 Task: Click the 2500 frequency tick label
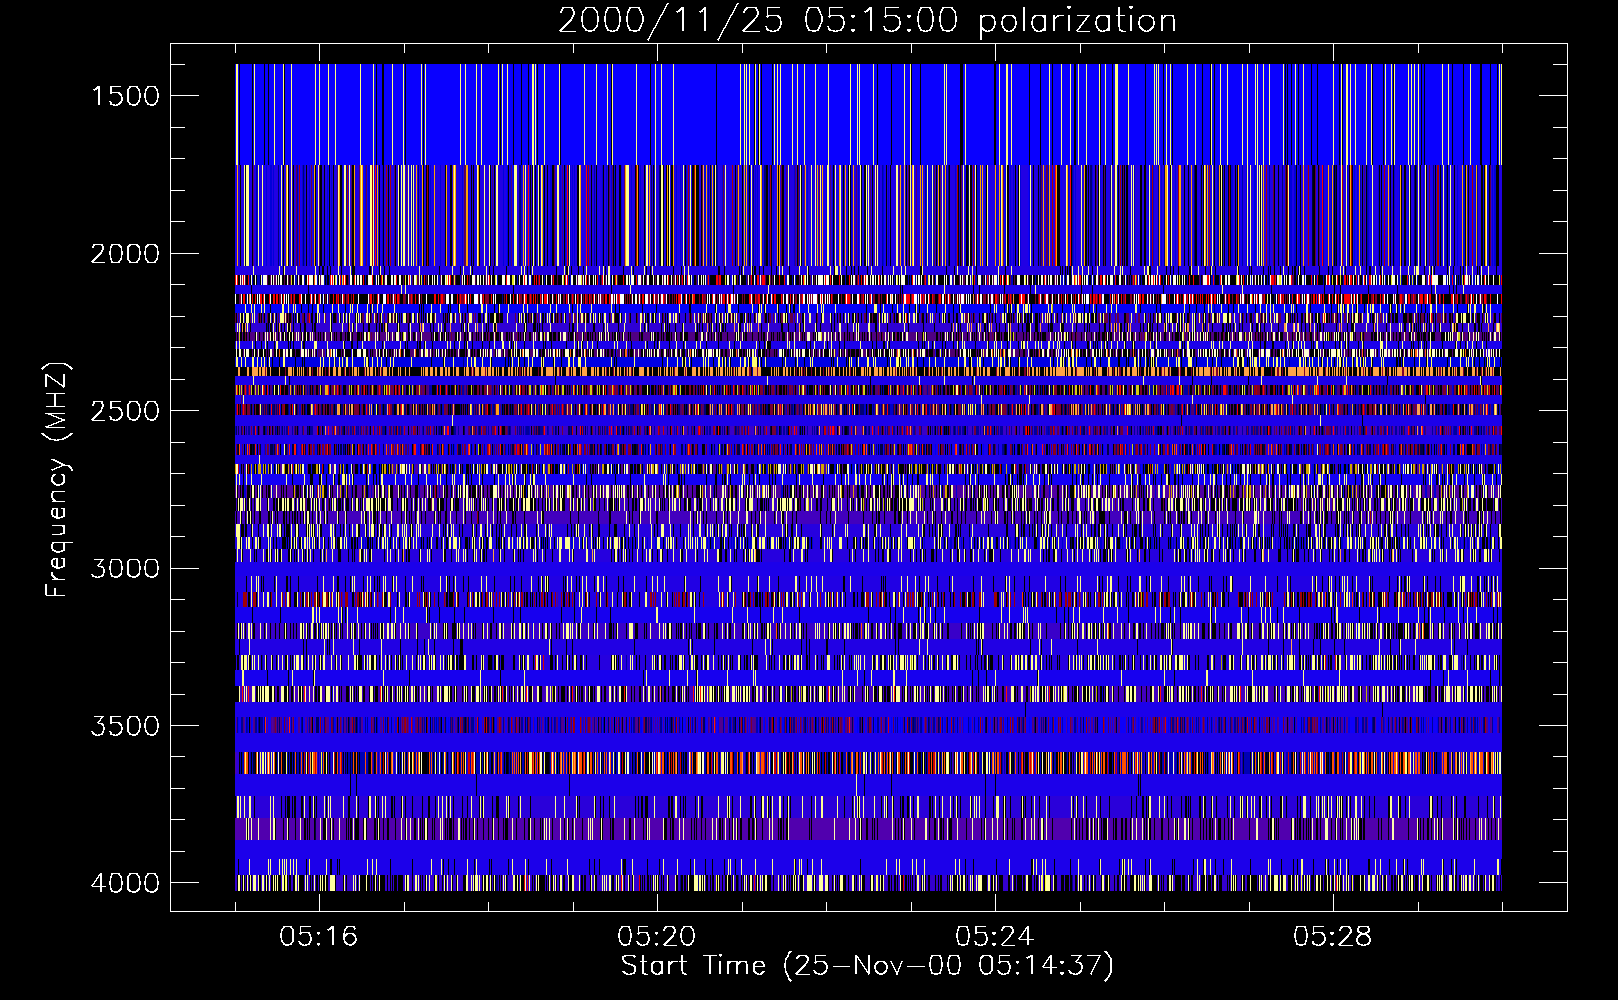point(125,411)
